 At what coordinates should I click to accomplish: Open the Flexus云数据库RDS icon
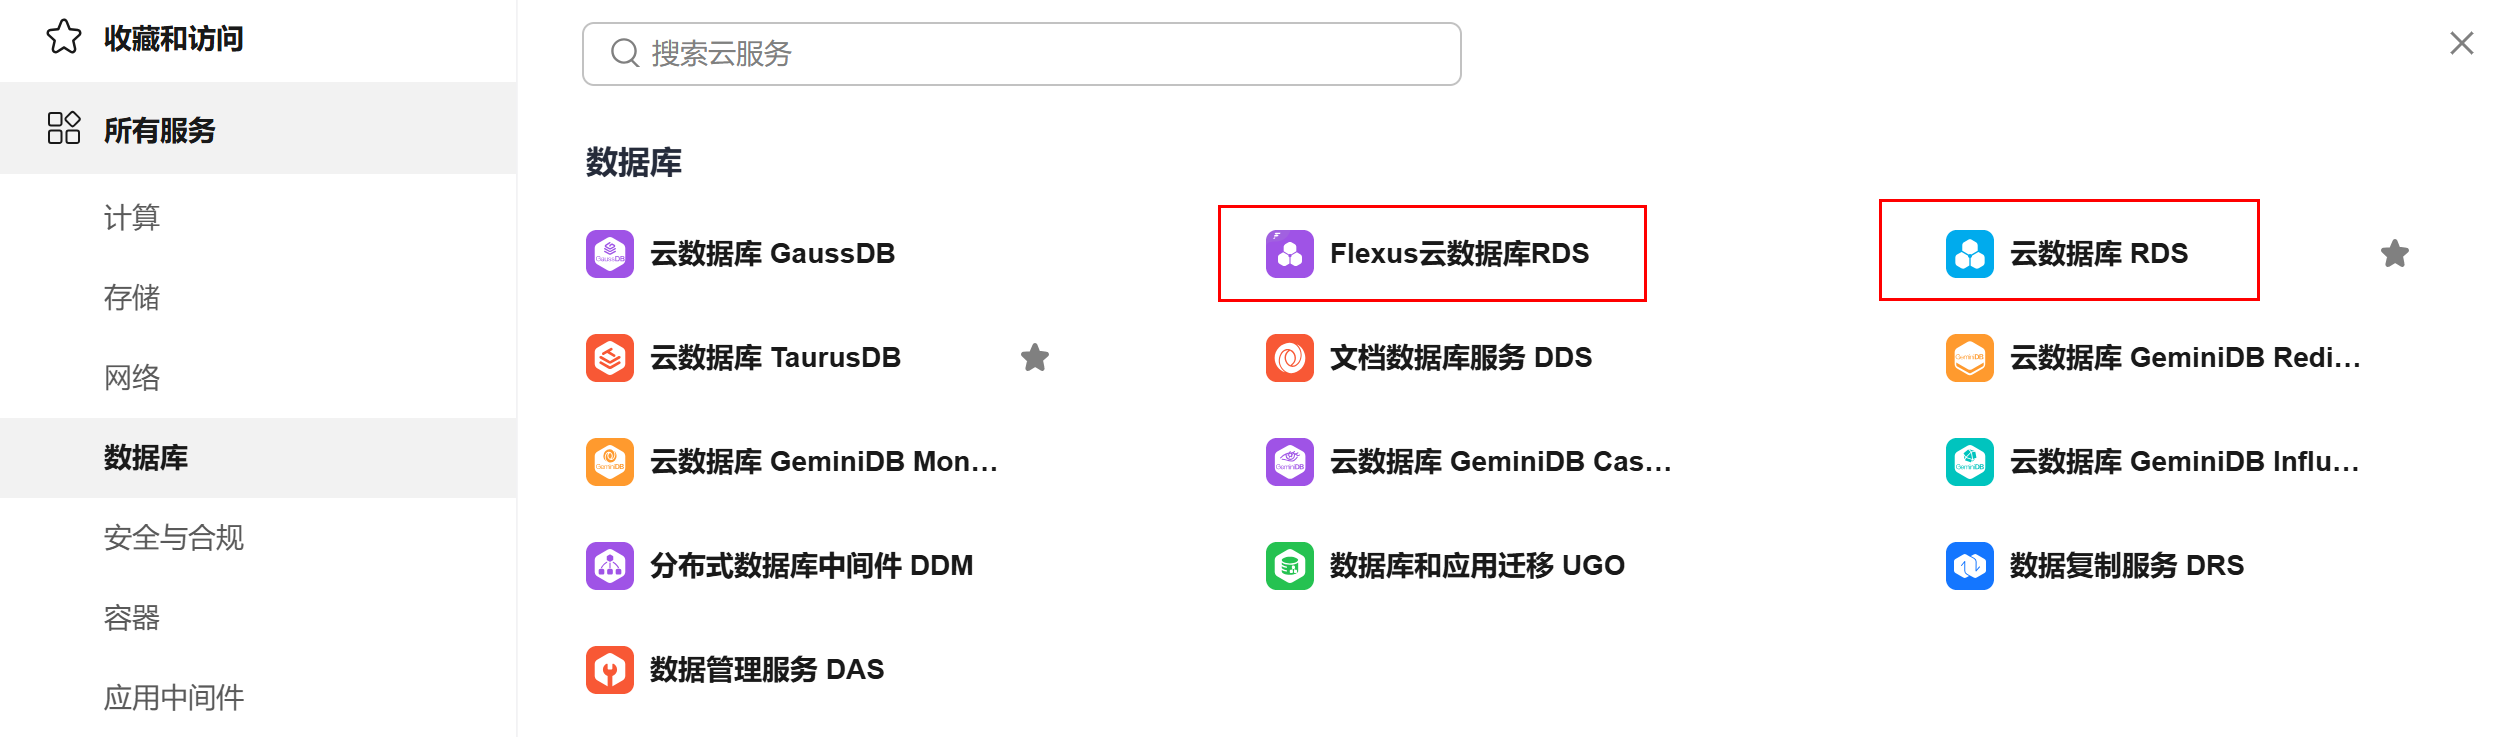click(x=1289, y=254)
